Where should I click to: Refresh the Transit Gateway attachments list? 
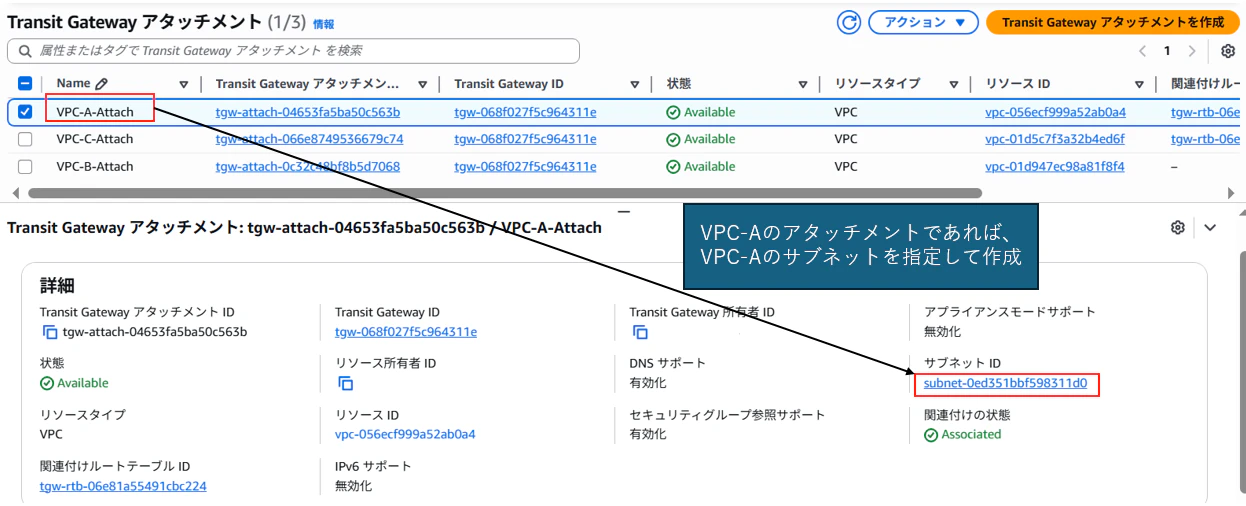[x=849, y=22]
